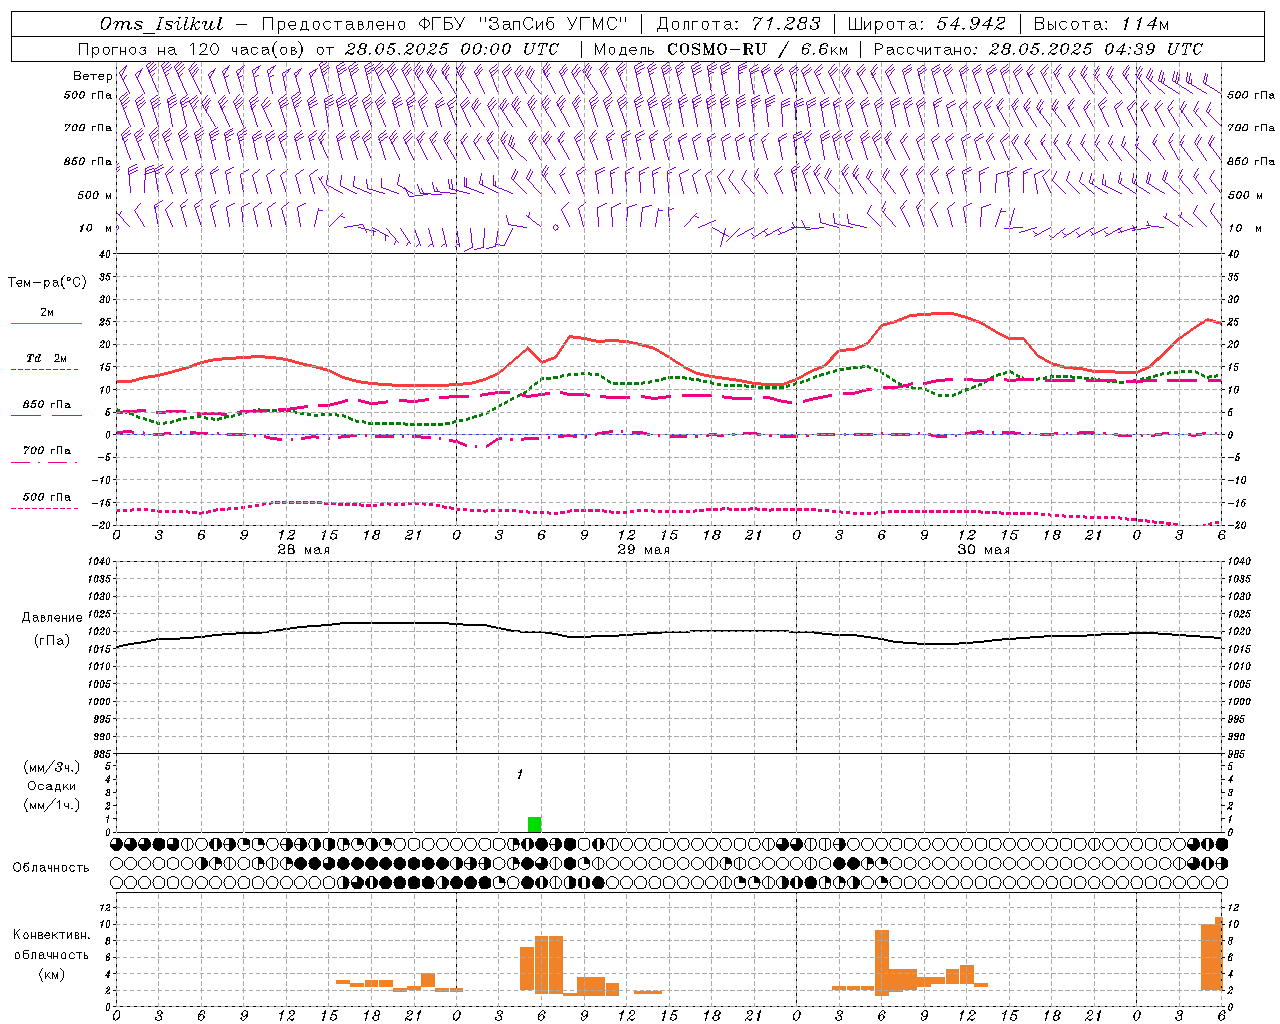Click the station name Oms_Isilkul in the header
The width and height of the screenshot is (1280, 1024).
(162, 24)
